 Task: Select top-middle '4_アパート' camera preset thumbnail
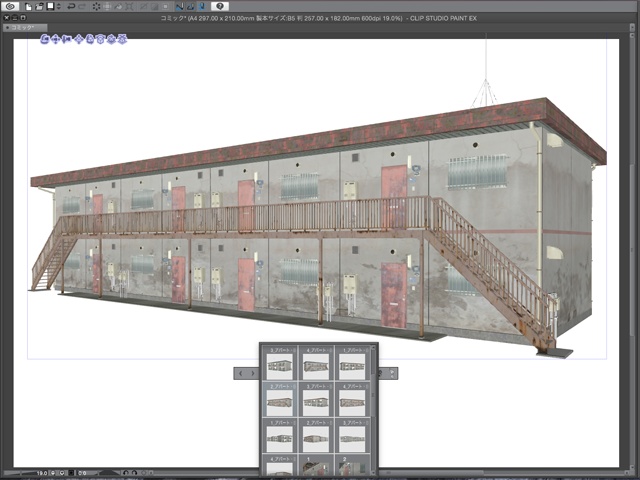(x=316, y=363)
